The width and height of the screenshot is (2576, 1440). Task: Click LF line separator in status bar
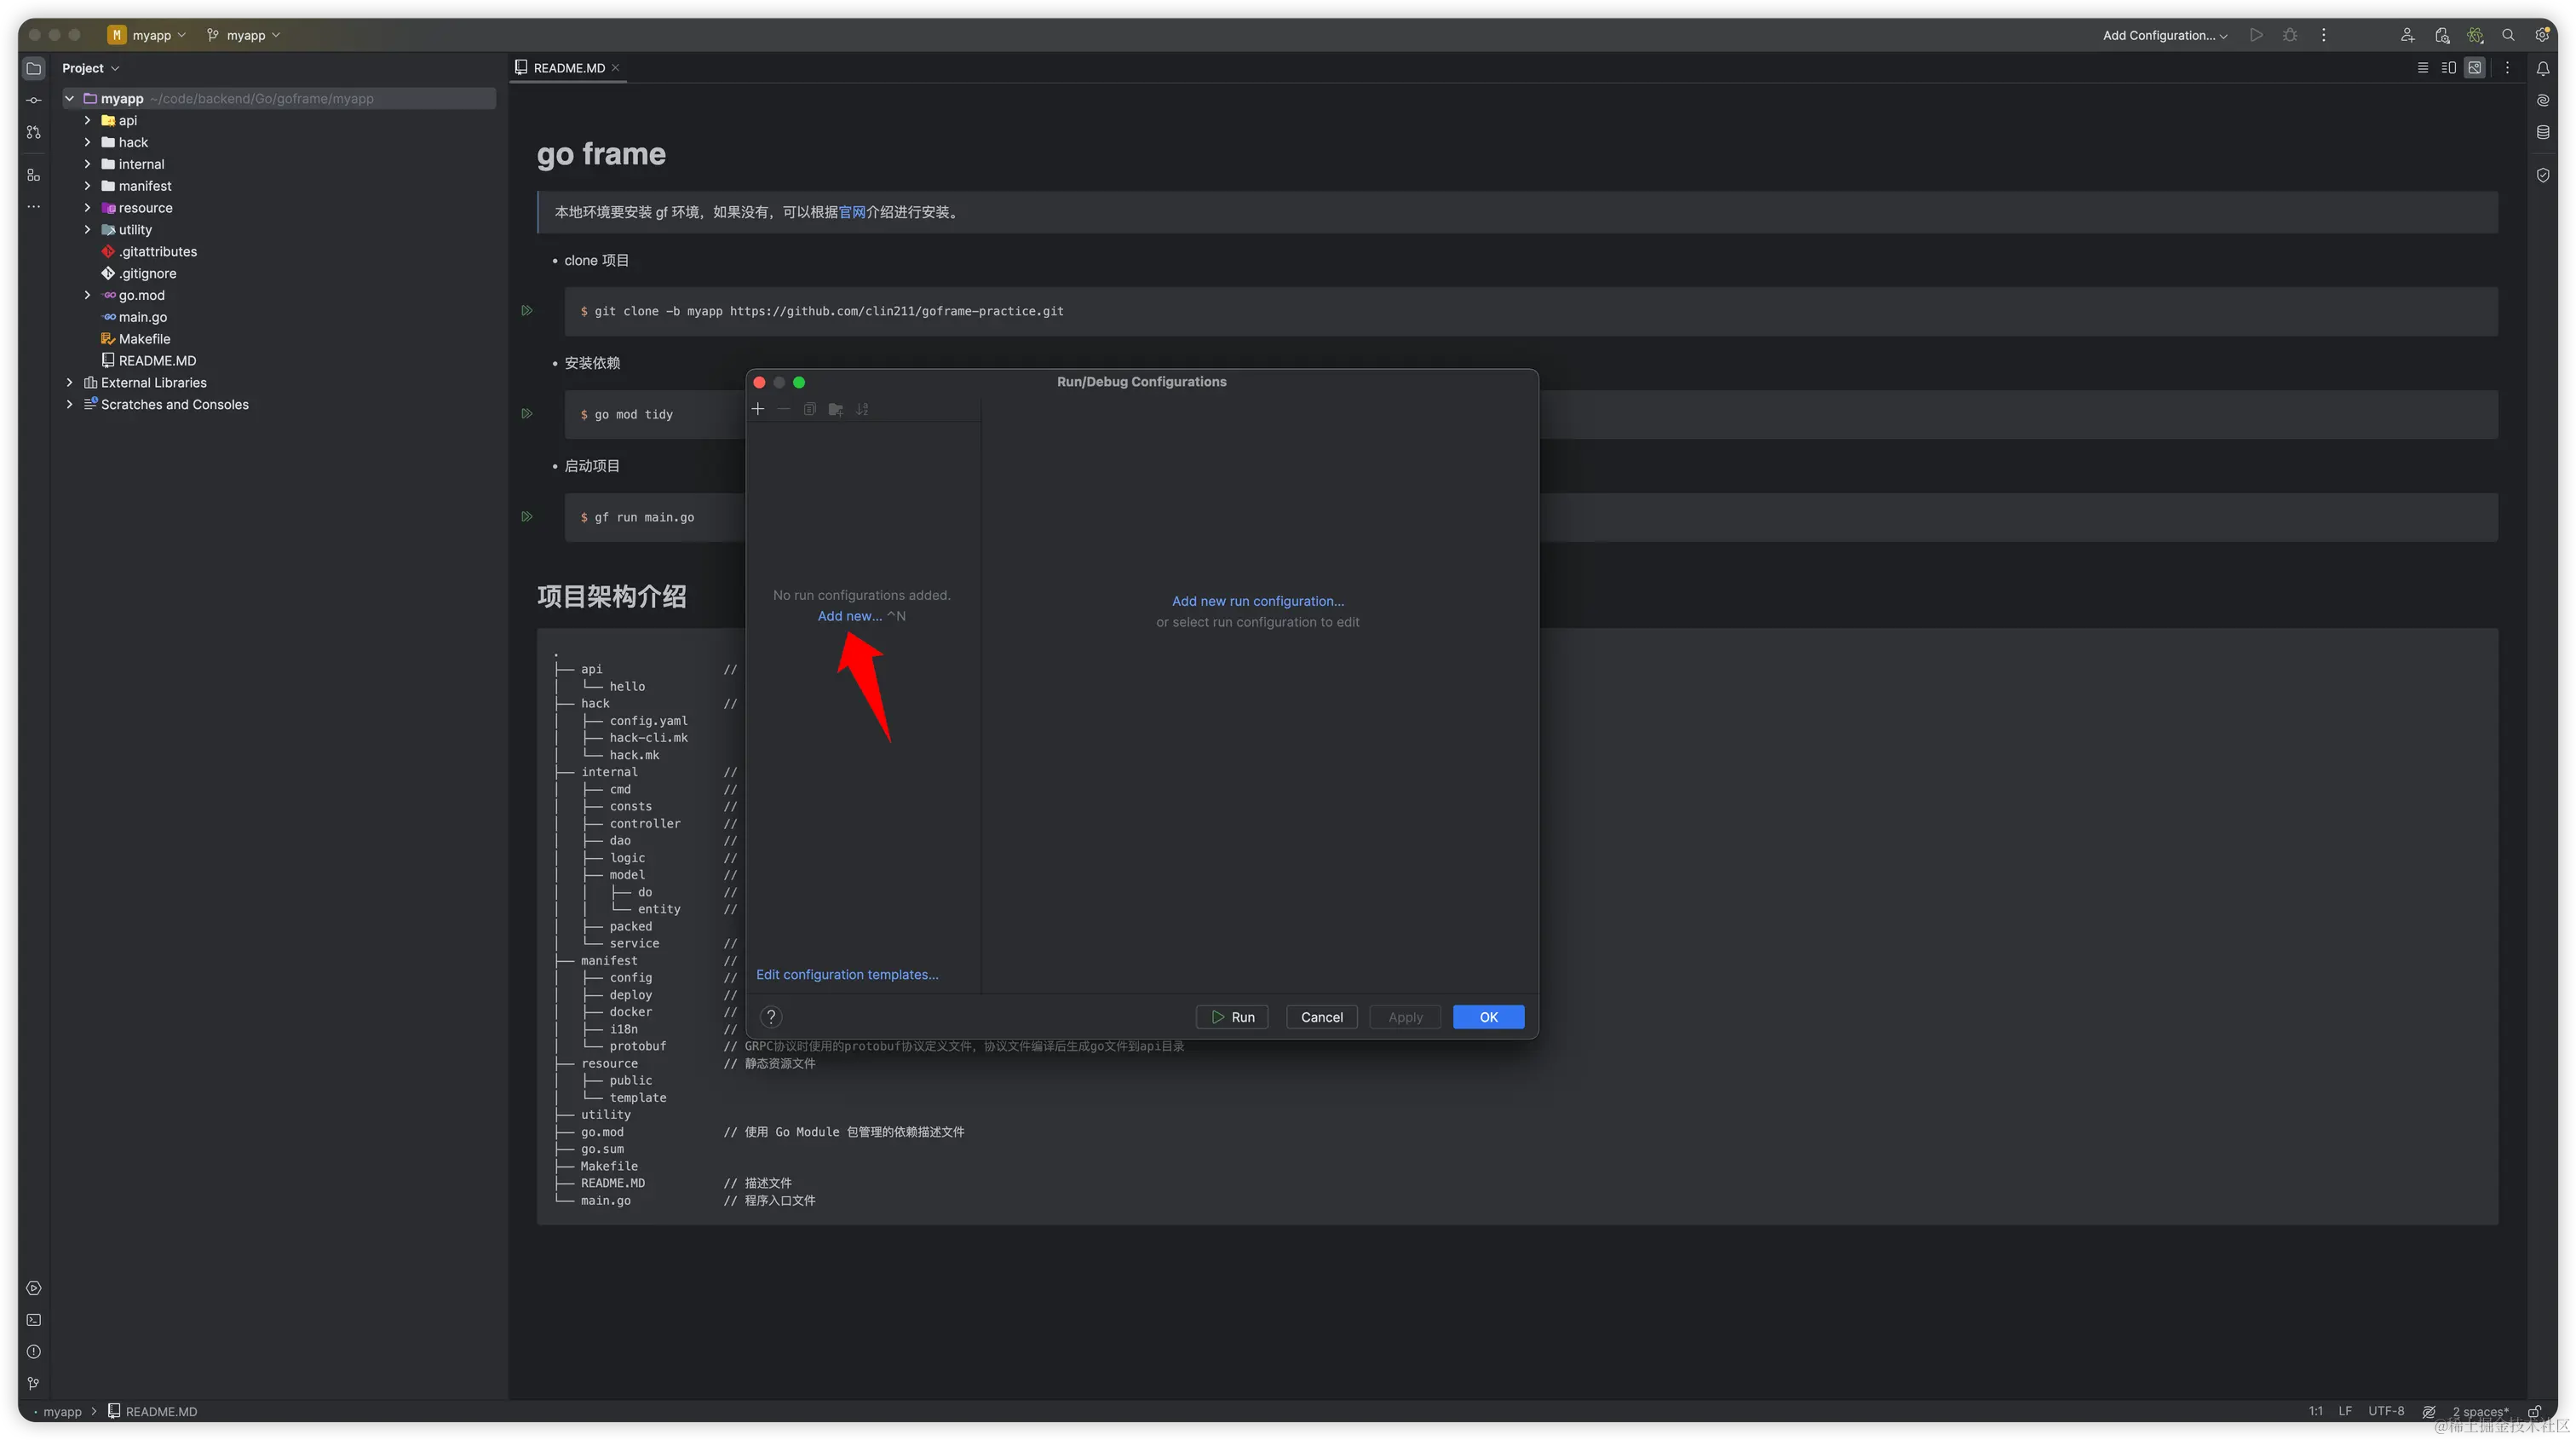pos(2344,1411)
